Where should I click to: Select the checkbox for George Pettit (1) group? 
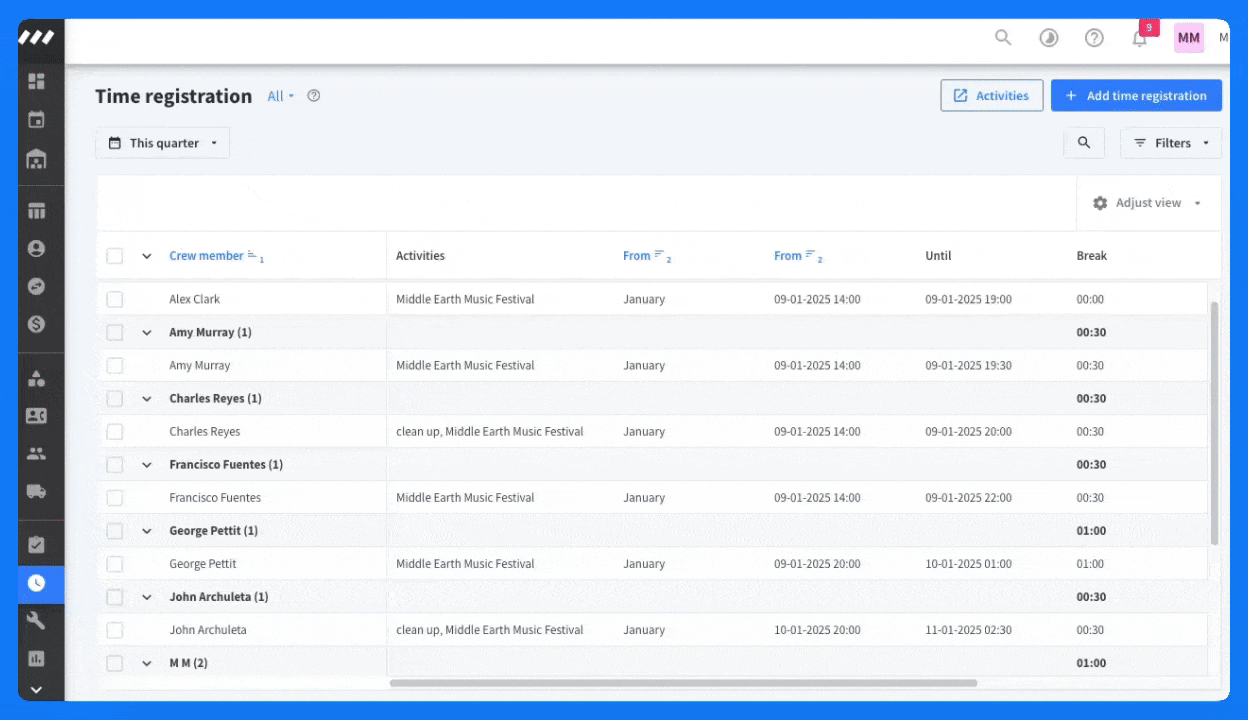pos(115,531)
